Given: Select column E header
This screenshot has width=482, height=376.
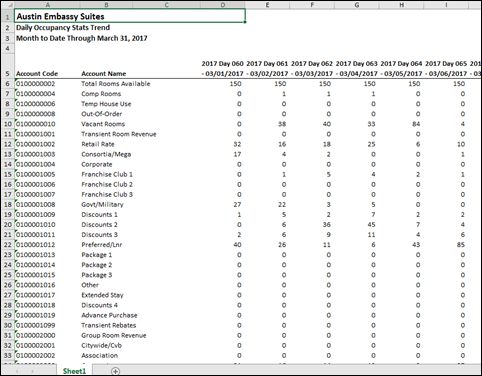Looking at the screenshot, I should coord(267,5).
